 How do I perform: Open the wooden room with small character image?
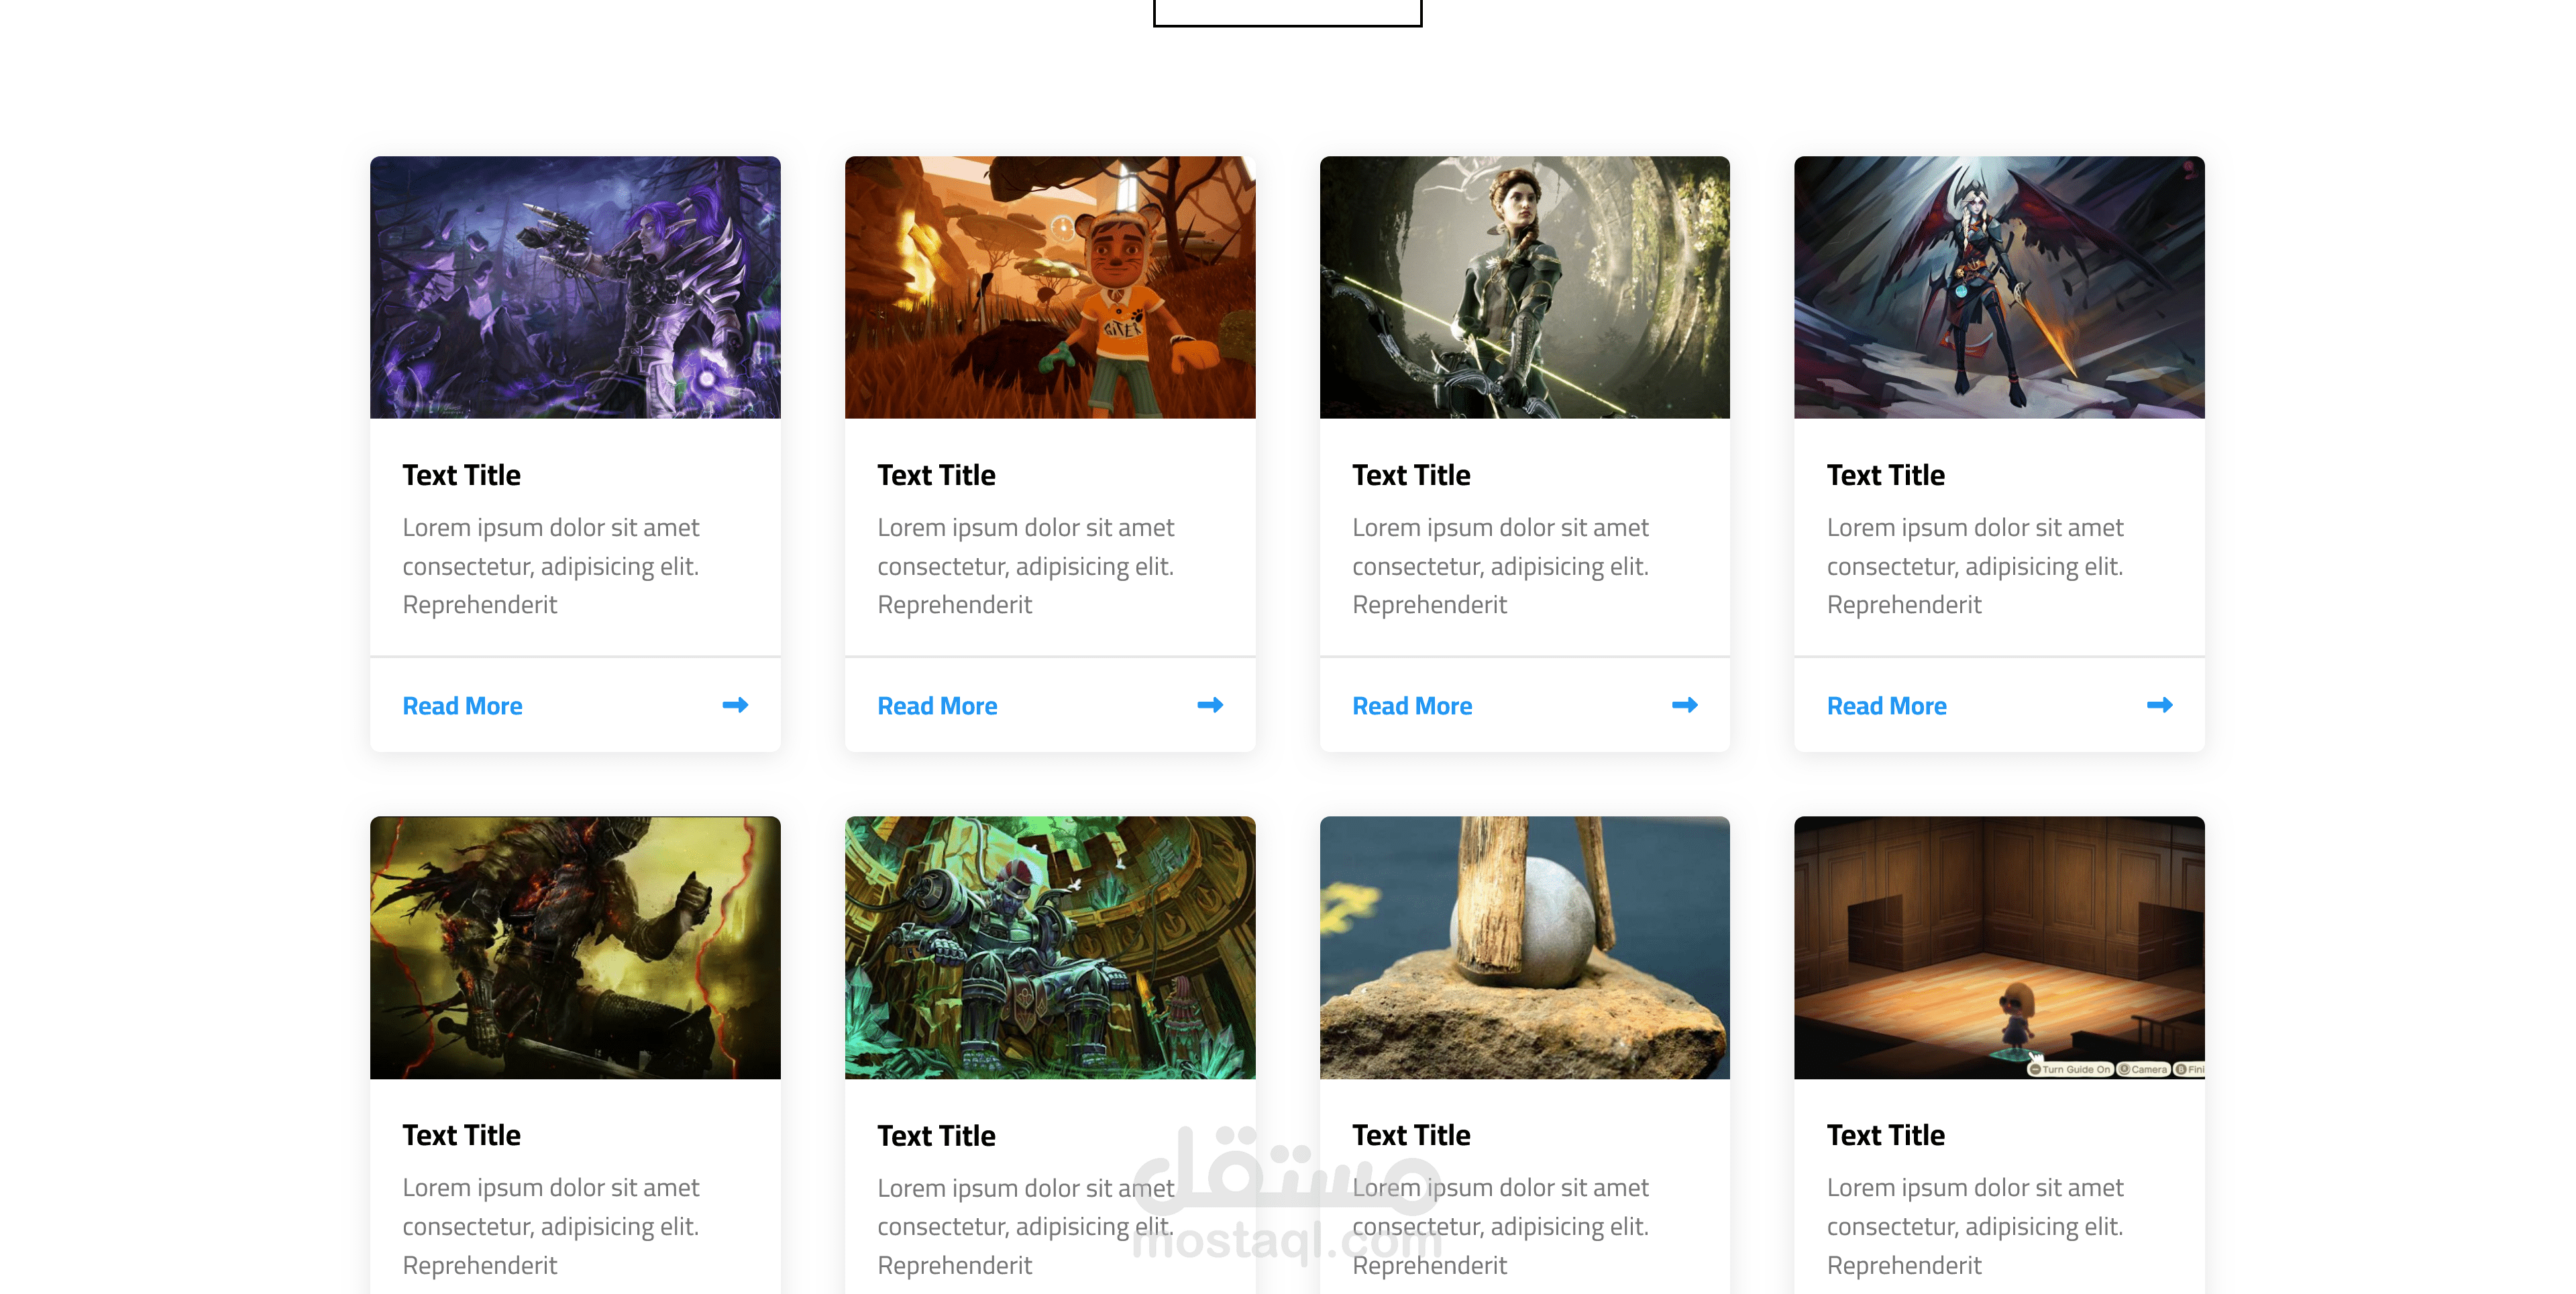pyautogui.click(x=1999, y=948)
